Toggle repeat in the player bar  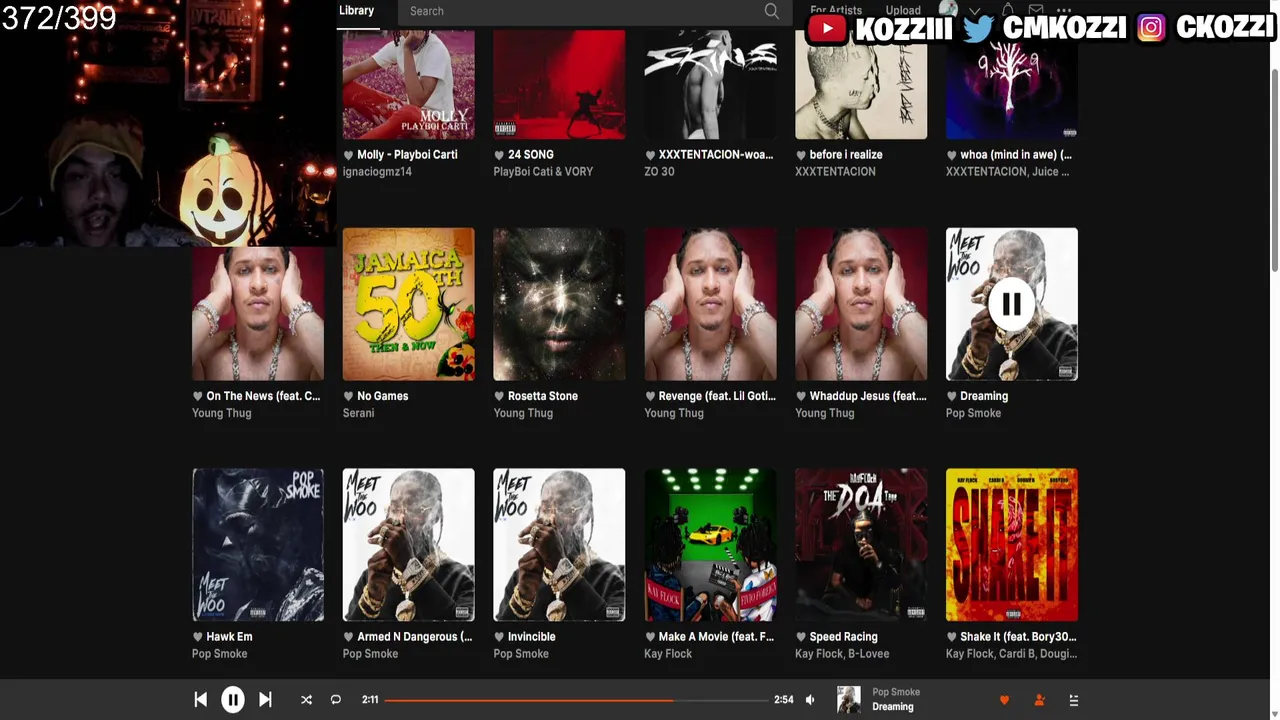coord(336,700)
